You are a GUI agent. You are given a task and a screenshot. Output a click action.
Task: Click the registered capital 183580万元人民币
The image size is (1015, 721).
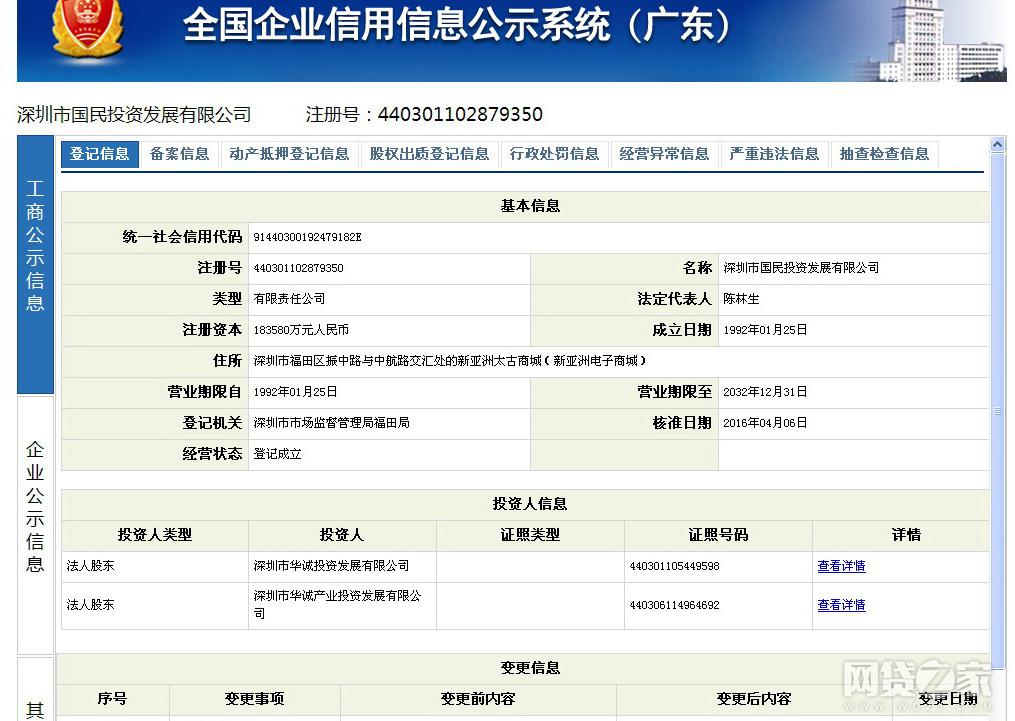click(301, 330)
